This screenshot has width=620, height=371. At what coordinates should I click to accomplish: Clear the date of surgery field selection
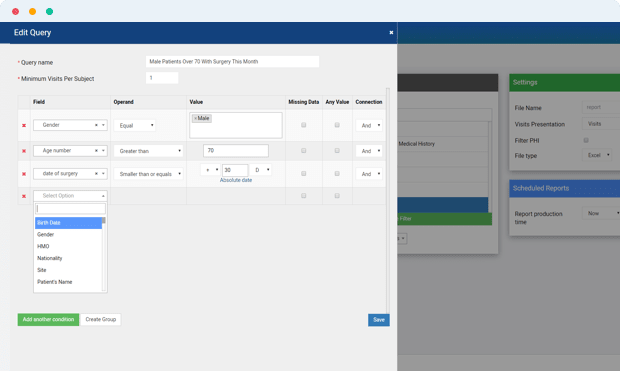[96, 174]
